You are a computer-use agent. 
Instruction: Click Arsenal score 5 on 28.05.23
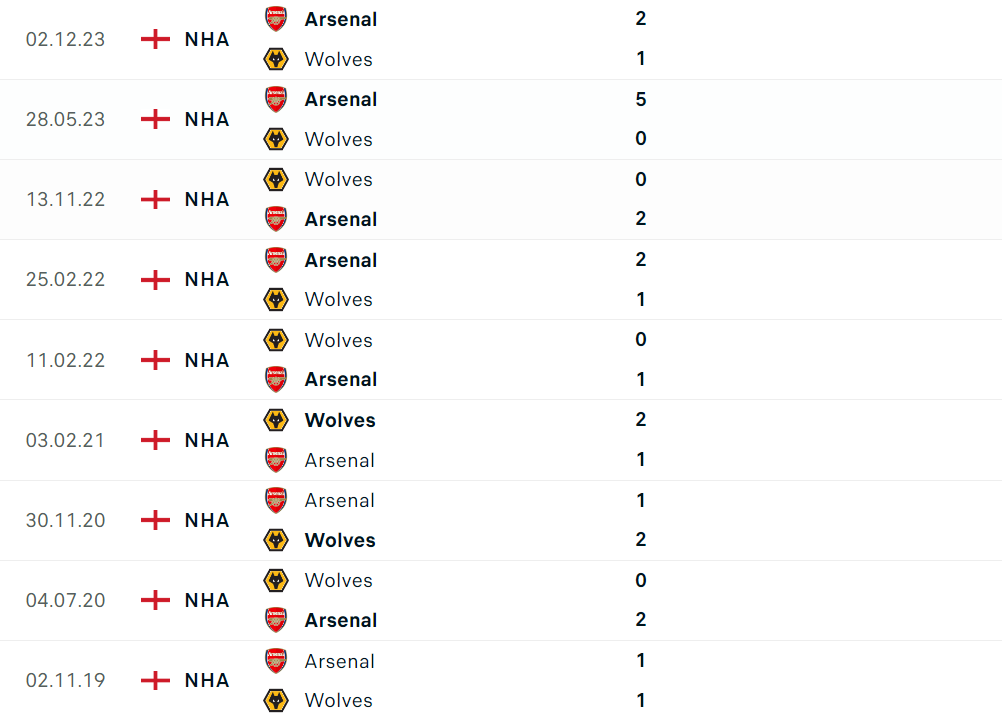[x=641, y=99]
